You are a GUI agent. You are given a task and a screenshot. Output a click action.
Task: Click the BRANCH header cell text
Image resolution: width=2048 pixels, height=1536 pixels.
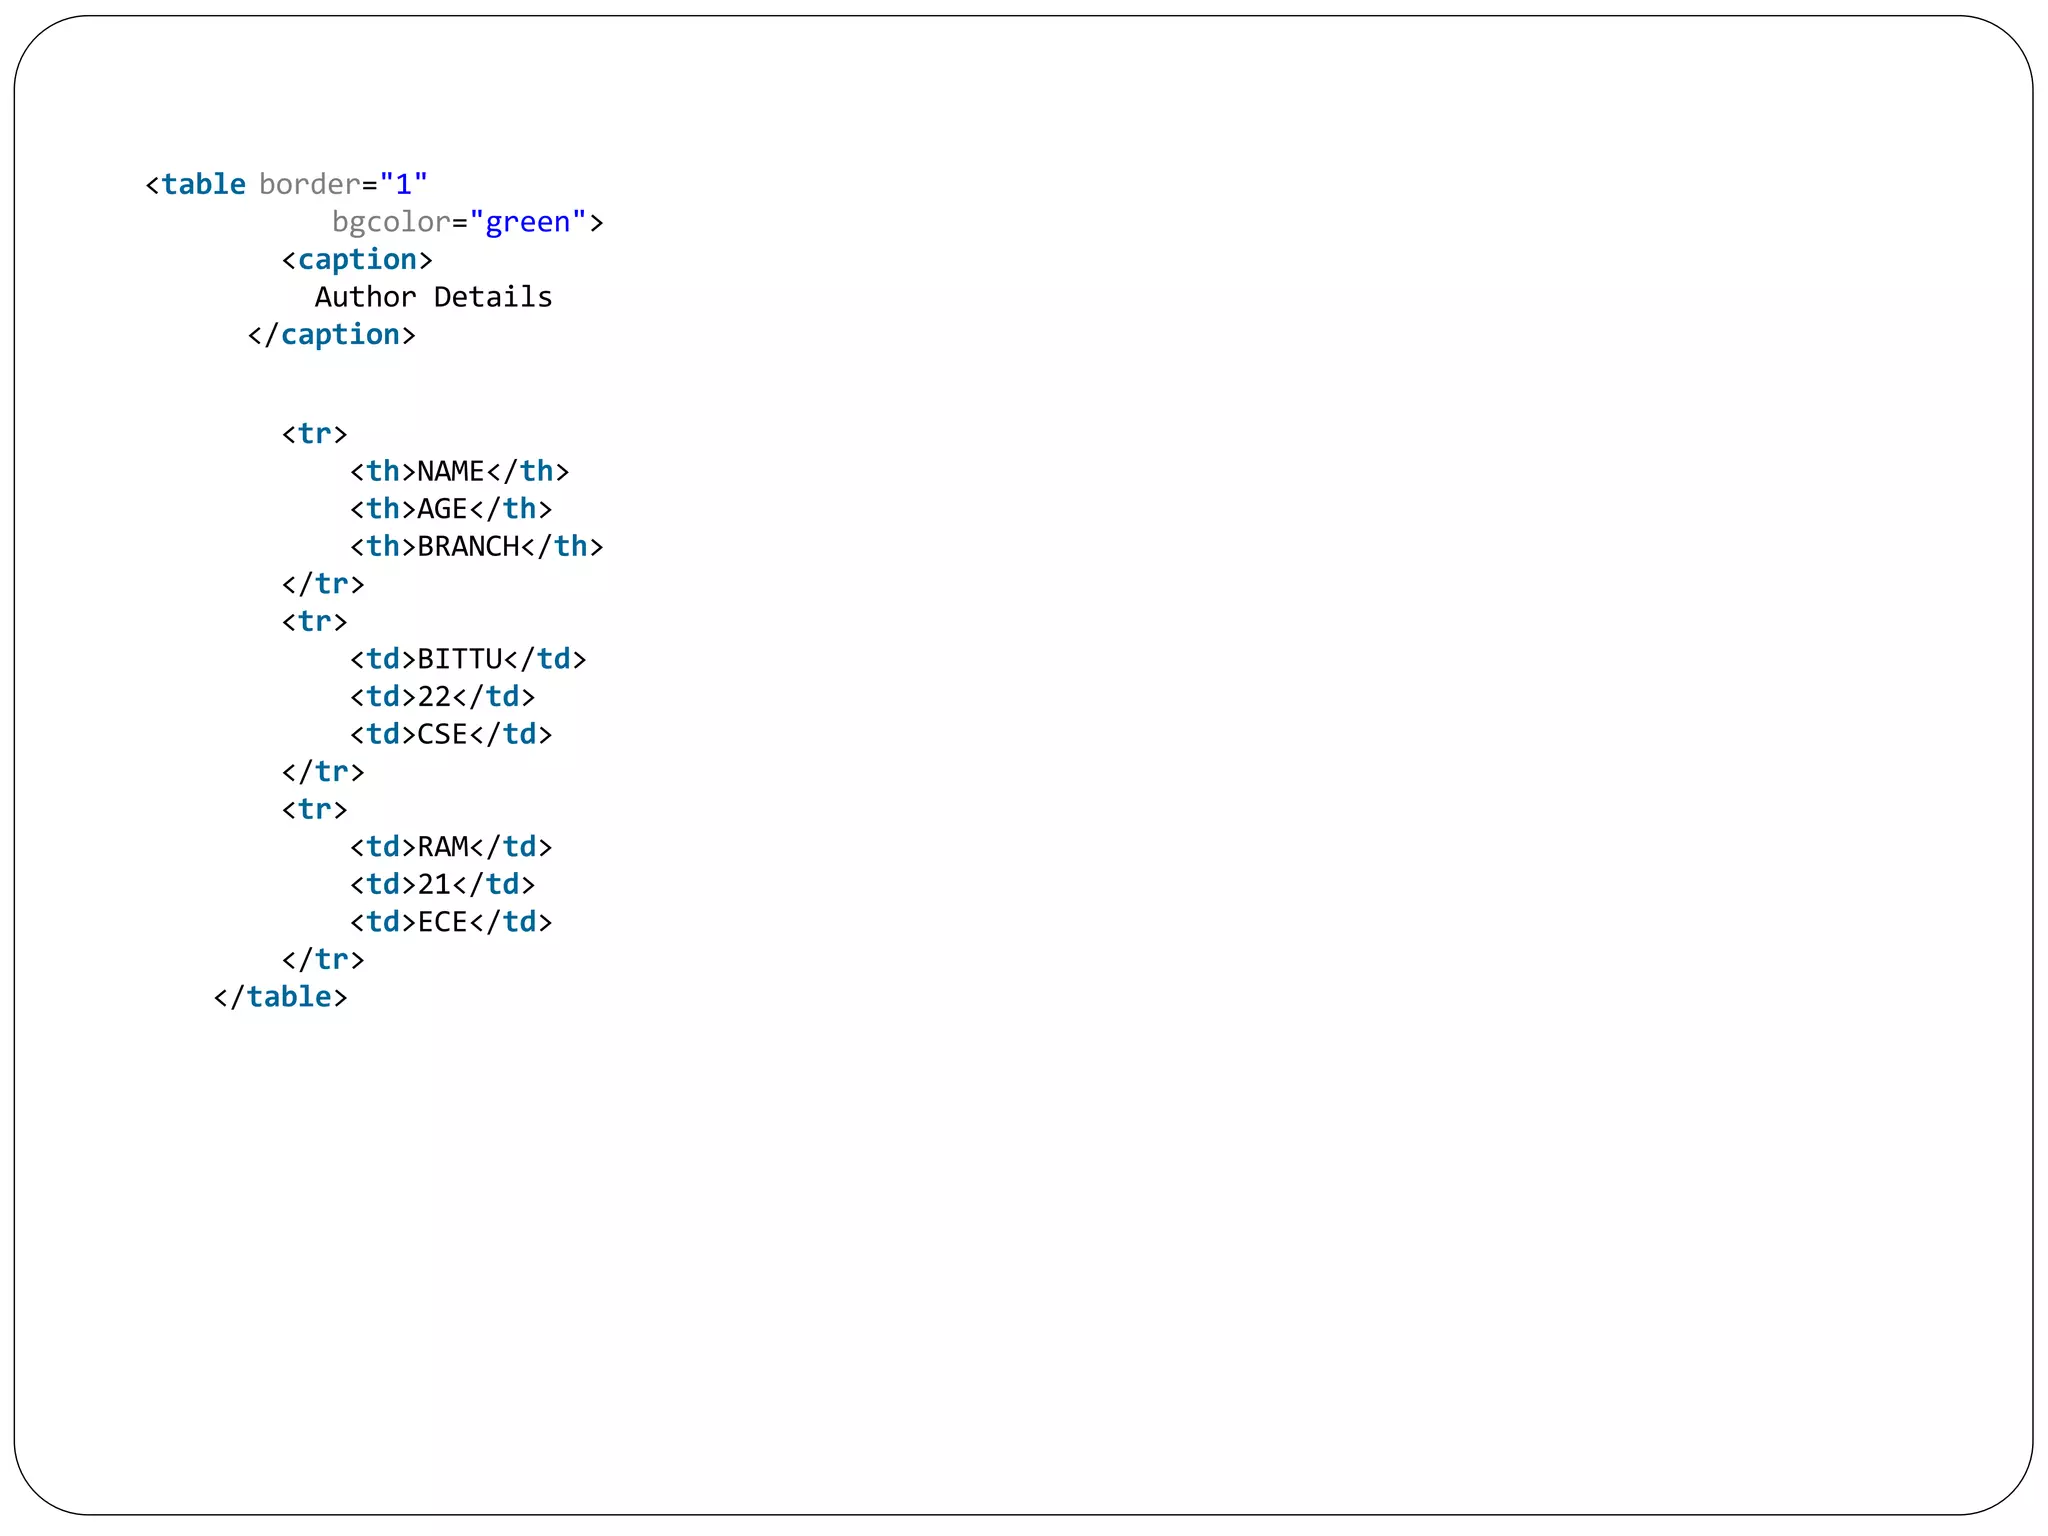point(468,547)
